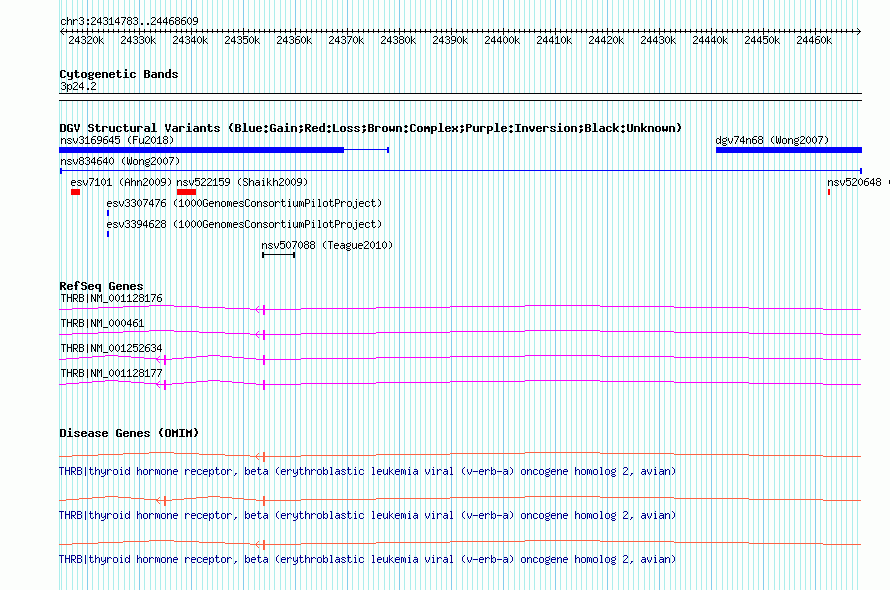Click the Disease Genes (OMIM) track heading
The width and height of the screenshot is (890, 590).
click(x=129, y=433)
